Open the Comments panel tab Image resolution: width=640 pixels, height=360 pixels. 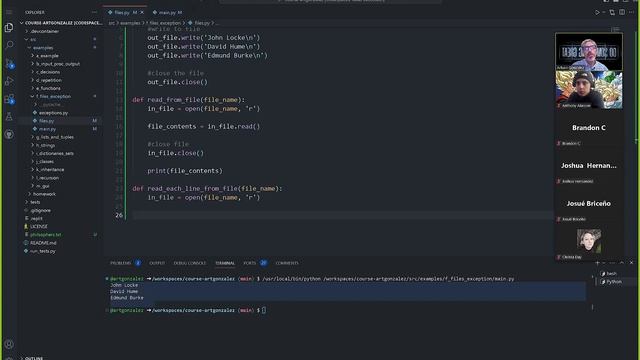coord(287,263)
